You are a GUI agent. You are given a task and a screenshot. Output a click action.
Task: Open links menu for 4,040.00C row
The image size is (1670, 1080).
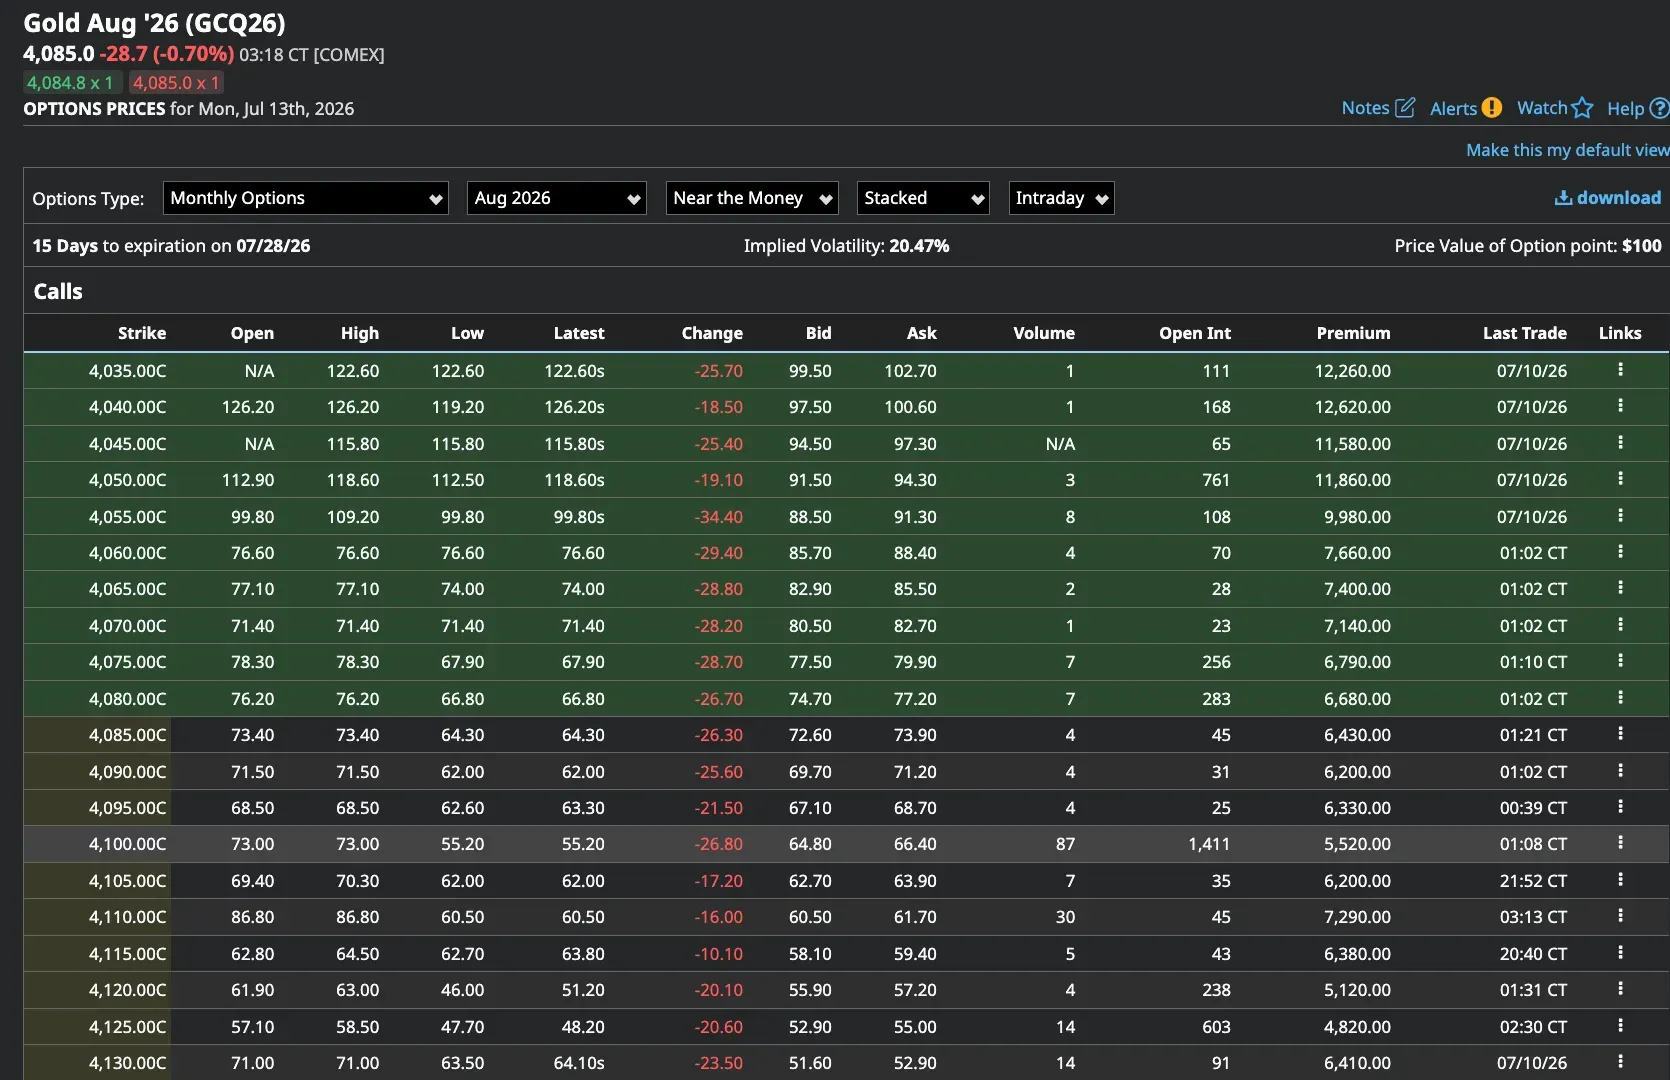pyautogui.click(x=1620, y=406)
